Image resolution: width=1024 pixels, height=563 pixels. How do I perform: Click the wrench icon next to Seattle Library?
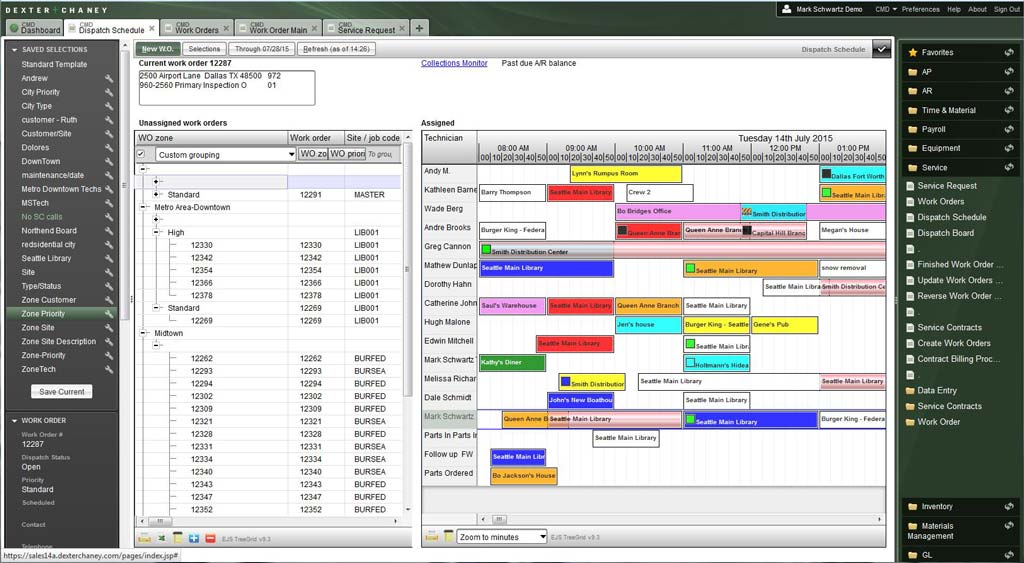(109, 259)
